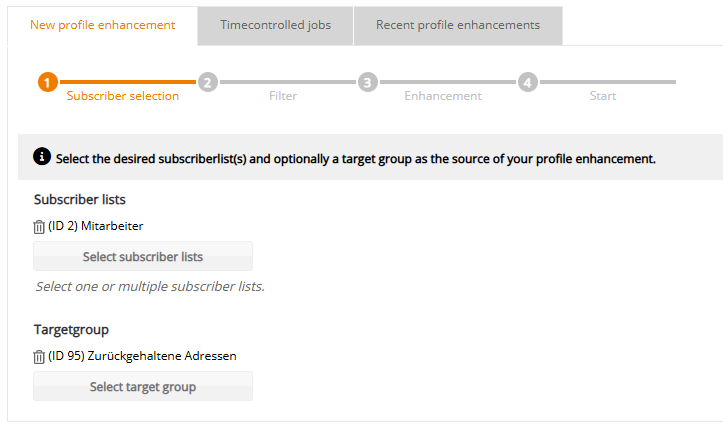Click the info icon in the banner
Image resolution: width=723 pixels, height=427 pixels.
(x=42, y=157)
